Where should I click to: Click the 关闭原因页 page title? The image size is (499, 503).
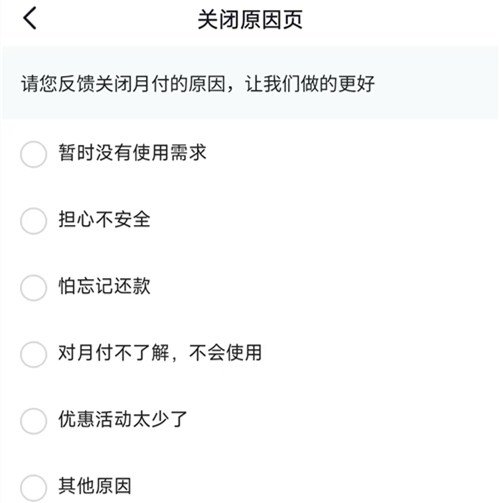pos(250,19)
